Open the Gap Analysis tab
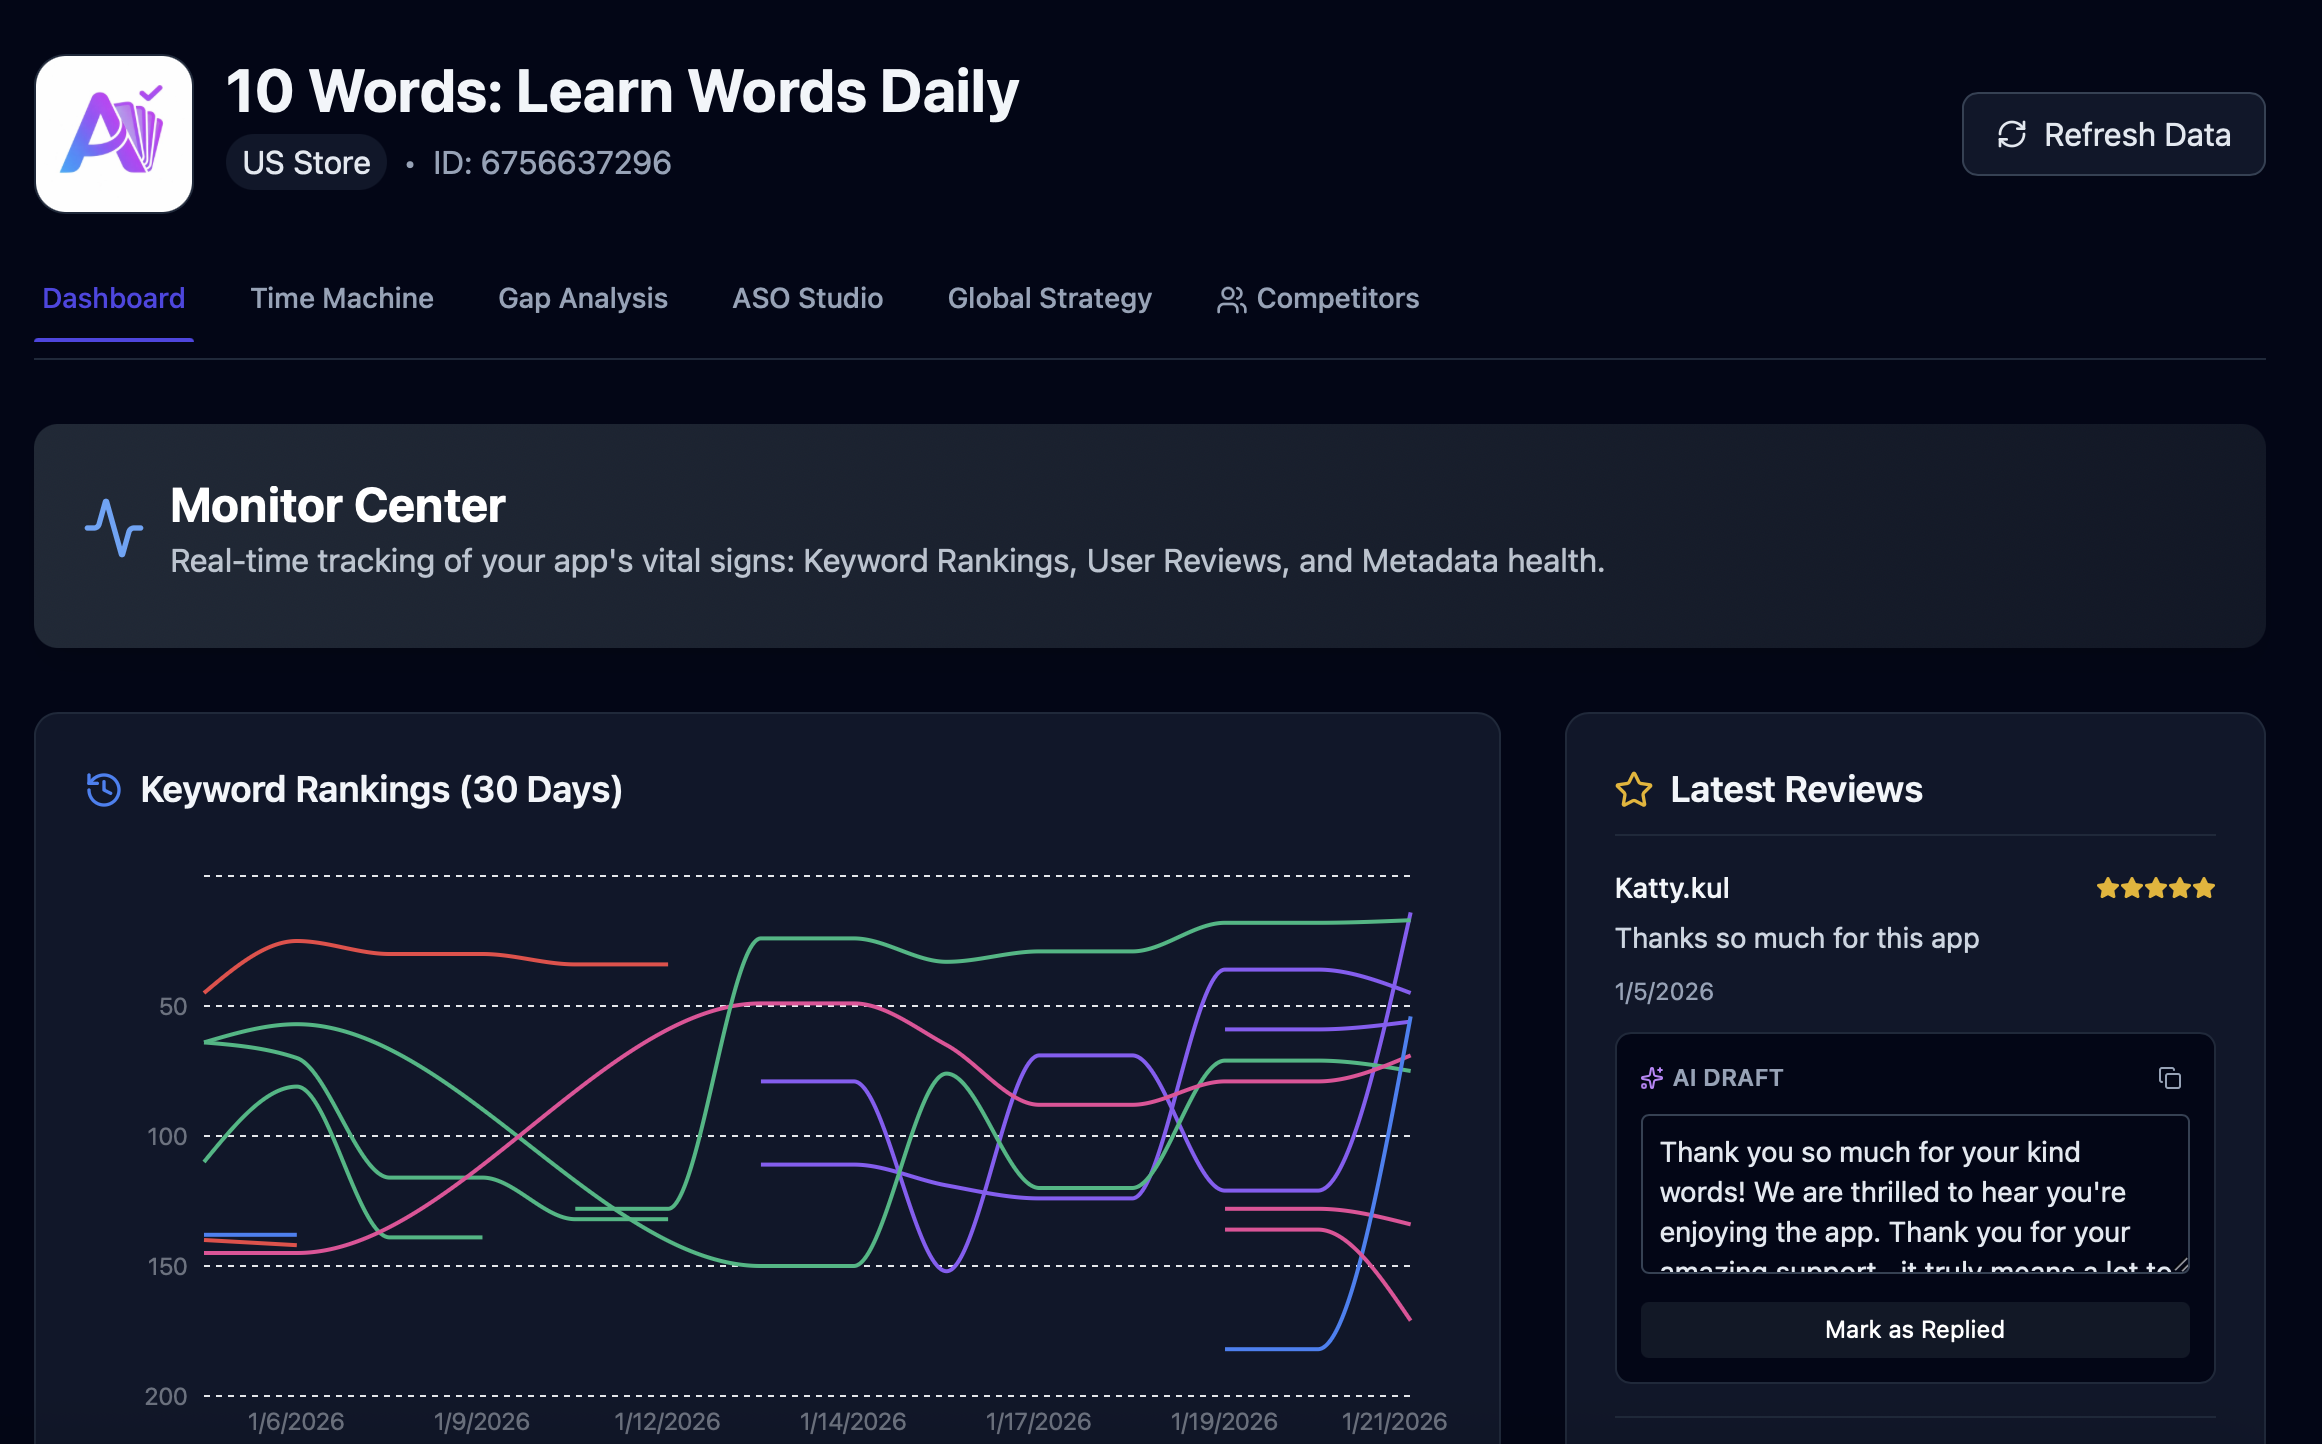2322x1444 pixels. pos(583,298)
